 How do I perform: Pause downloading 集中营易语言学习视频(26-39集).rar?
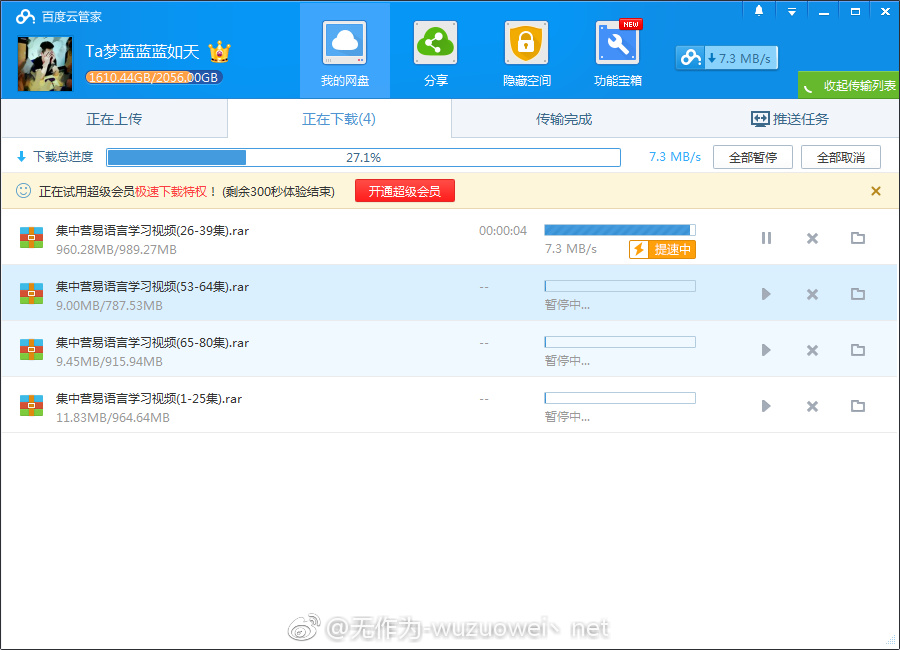[x=766, y=238]
